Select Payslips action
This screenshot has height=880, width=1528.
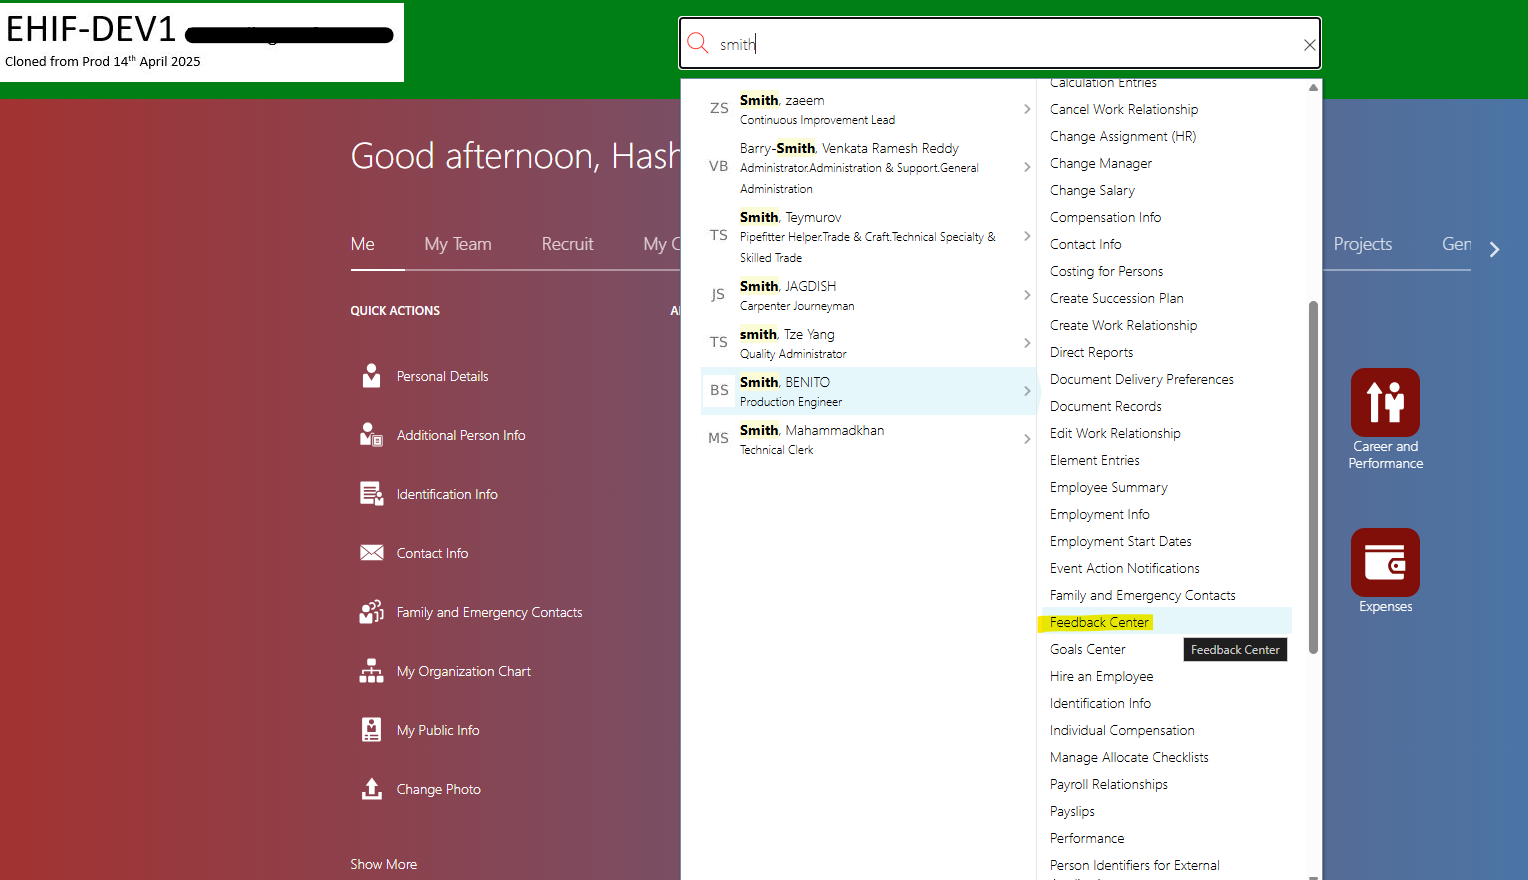1072,811
